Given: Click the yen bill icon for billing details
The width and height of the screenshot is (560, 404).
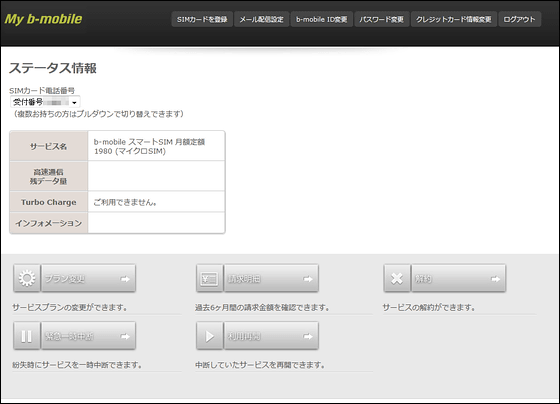Looking at the screenshot, I should (x=210, y=278).
